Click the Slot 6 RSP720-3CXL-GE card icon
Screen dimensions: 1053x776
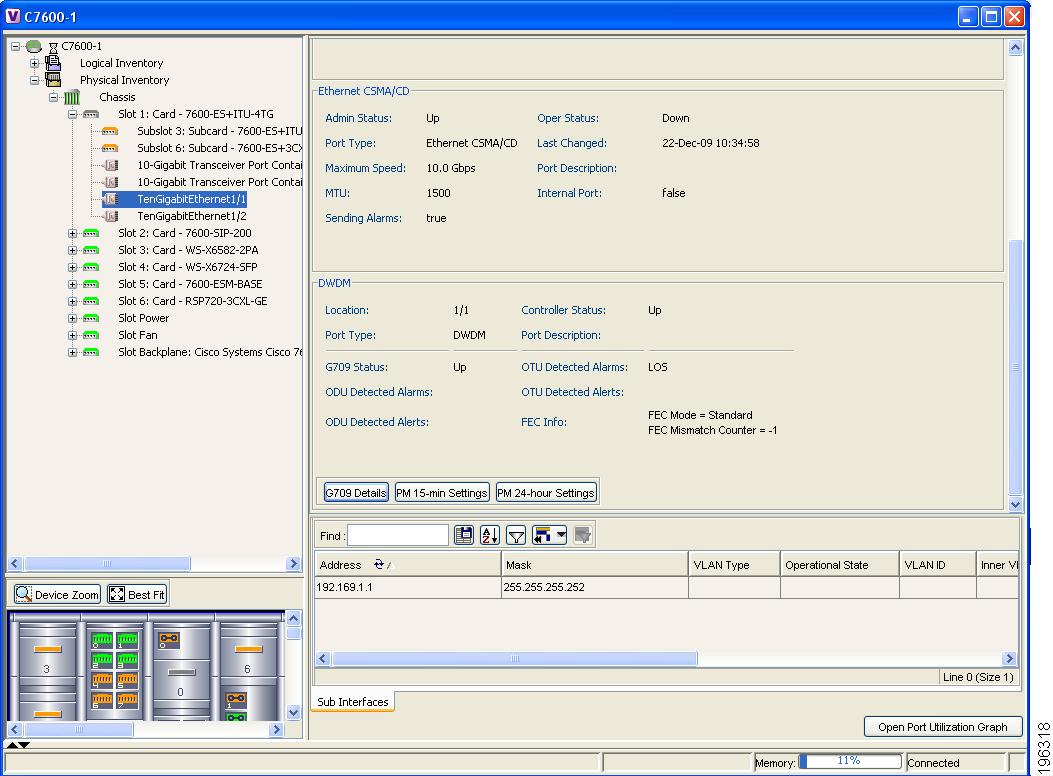pos(91,301)
